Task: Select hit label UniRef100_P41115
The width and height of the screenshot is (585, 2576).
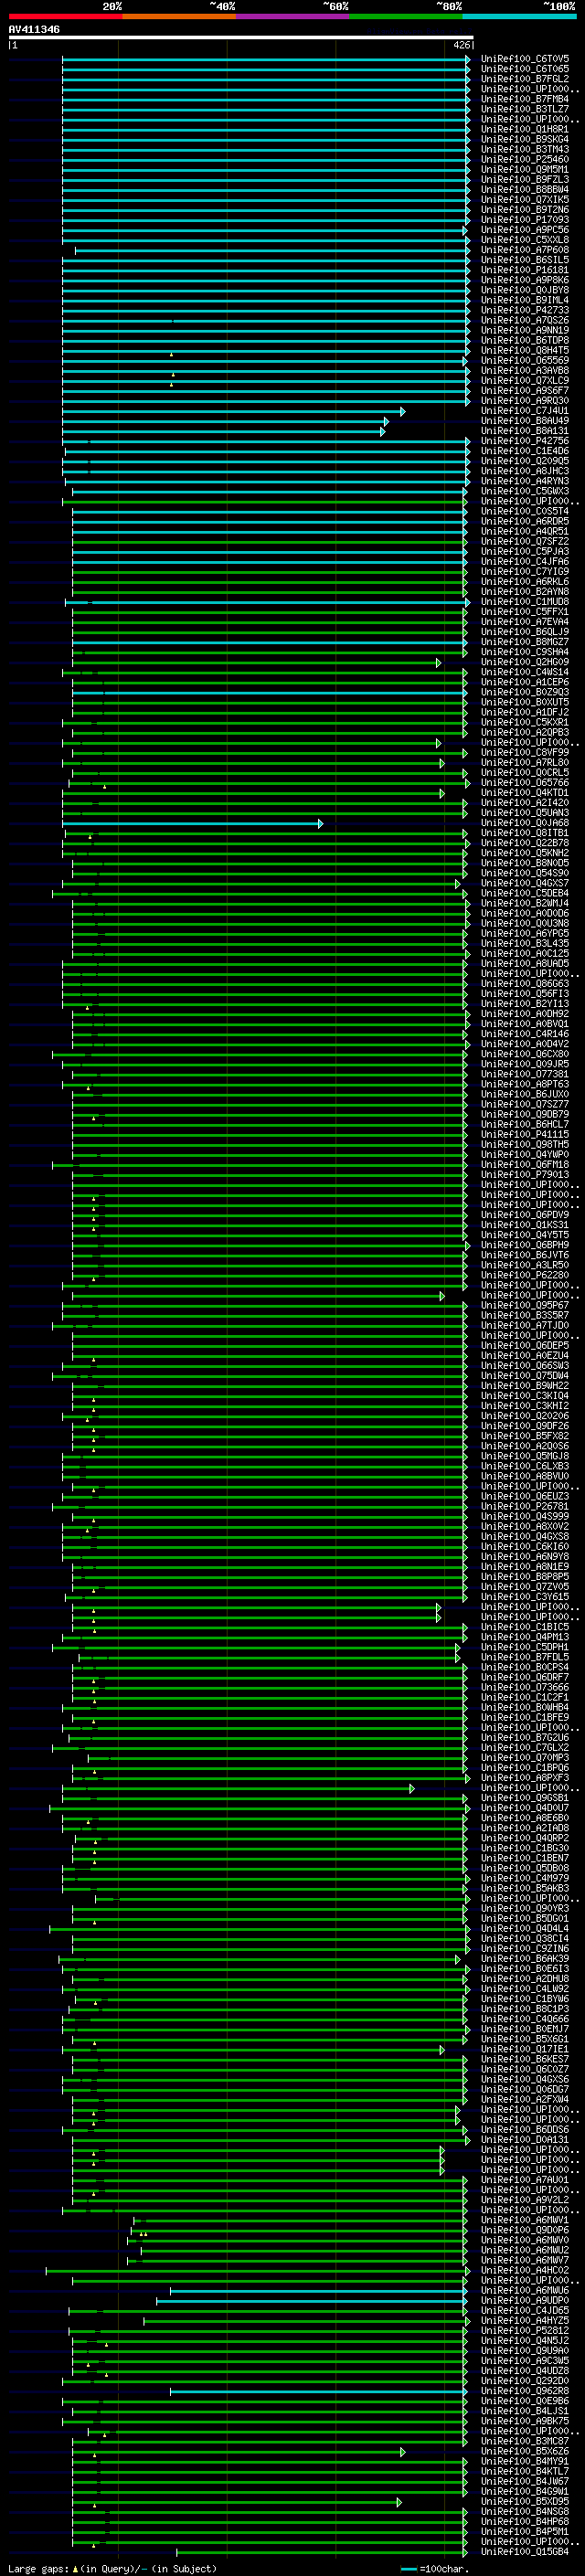Action: [525, 1135]
